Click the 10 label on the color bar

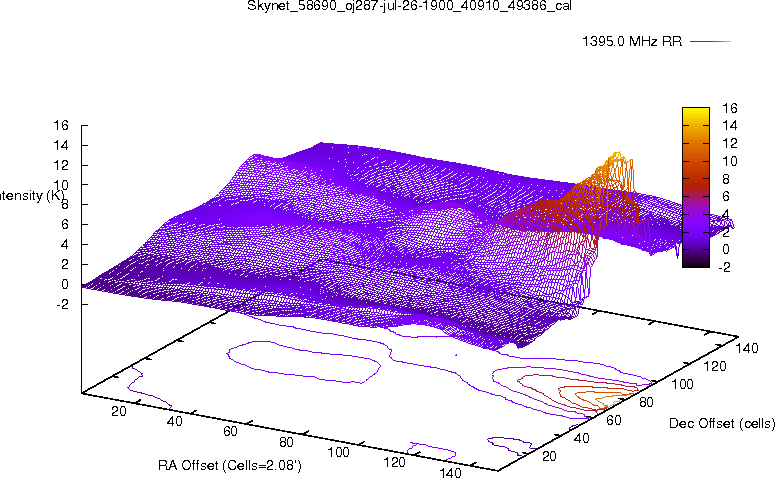730,161
